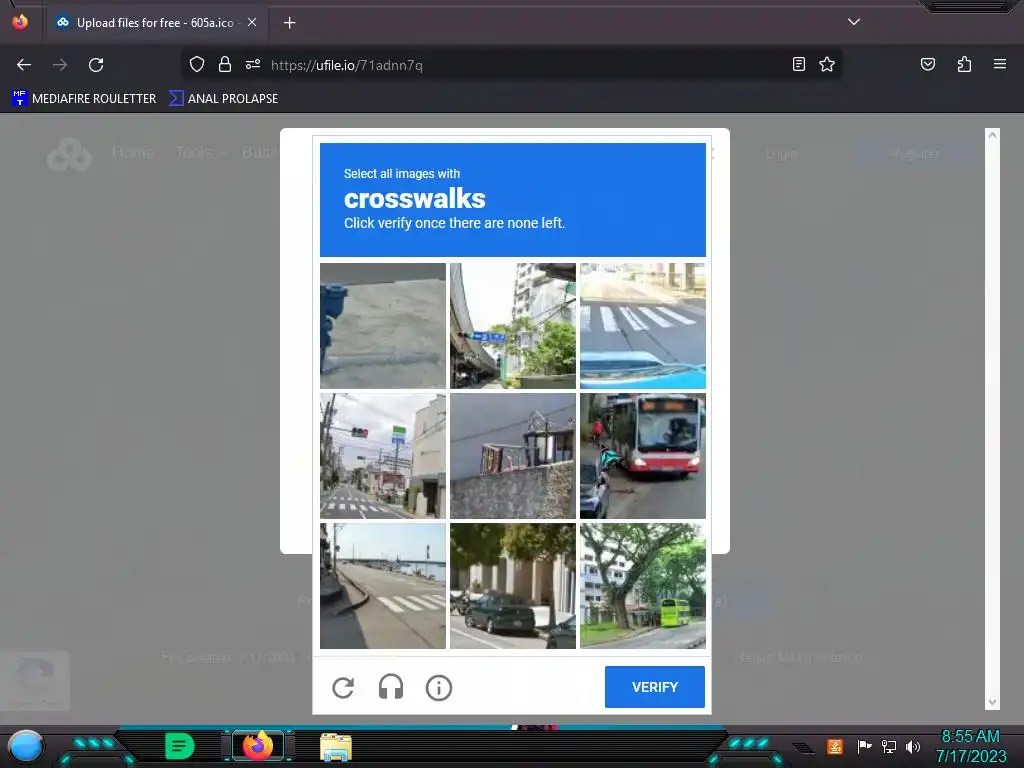
Task: Select the tile with the stone wall and lantern
Action: tap(513, 456)
